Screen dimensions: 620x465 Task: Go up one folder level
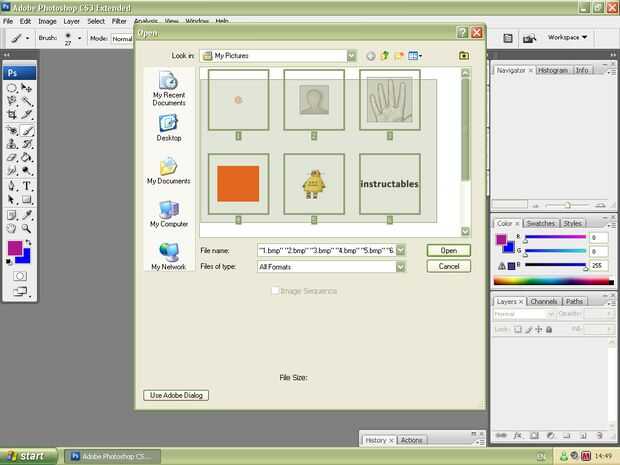pos(385,56)
